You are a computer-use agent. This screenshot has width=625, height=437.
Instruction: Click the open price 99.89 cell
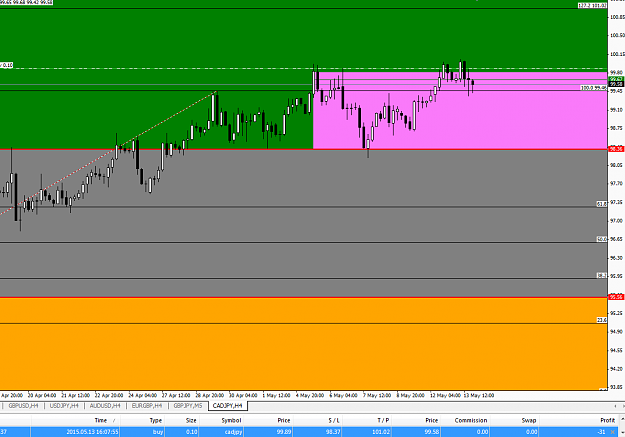coord(284,432)
